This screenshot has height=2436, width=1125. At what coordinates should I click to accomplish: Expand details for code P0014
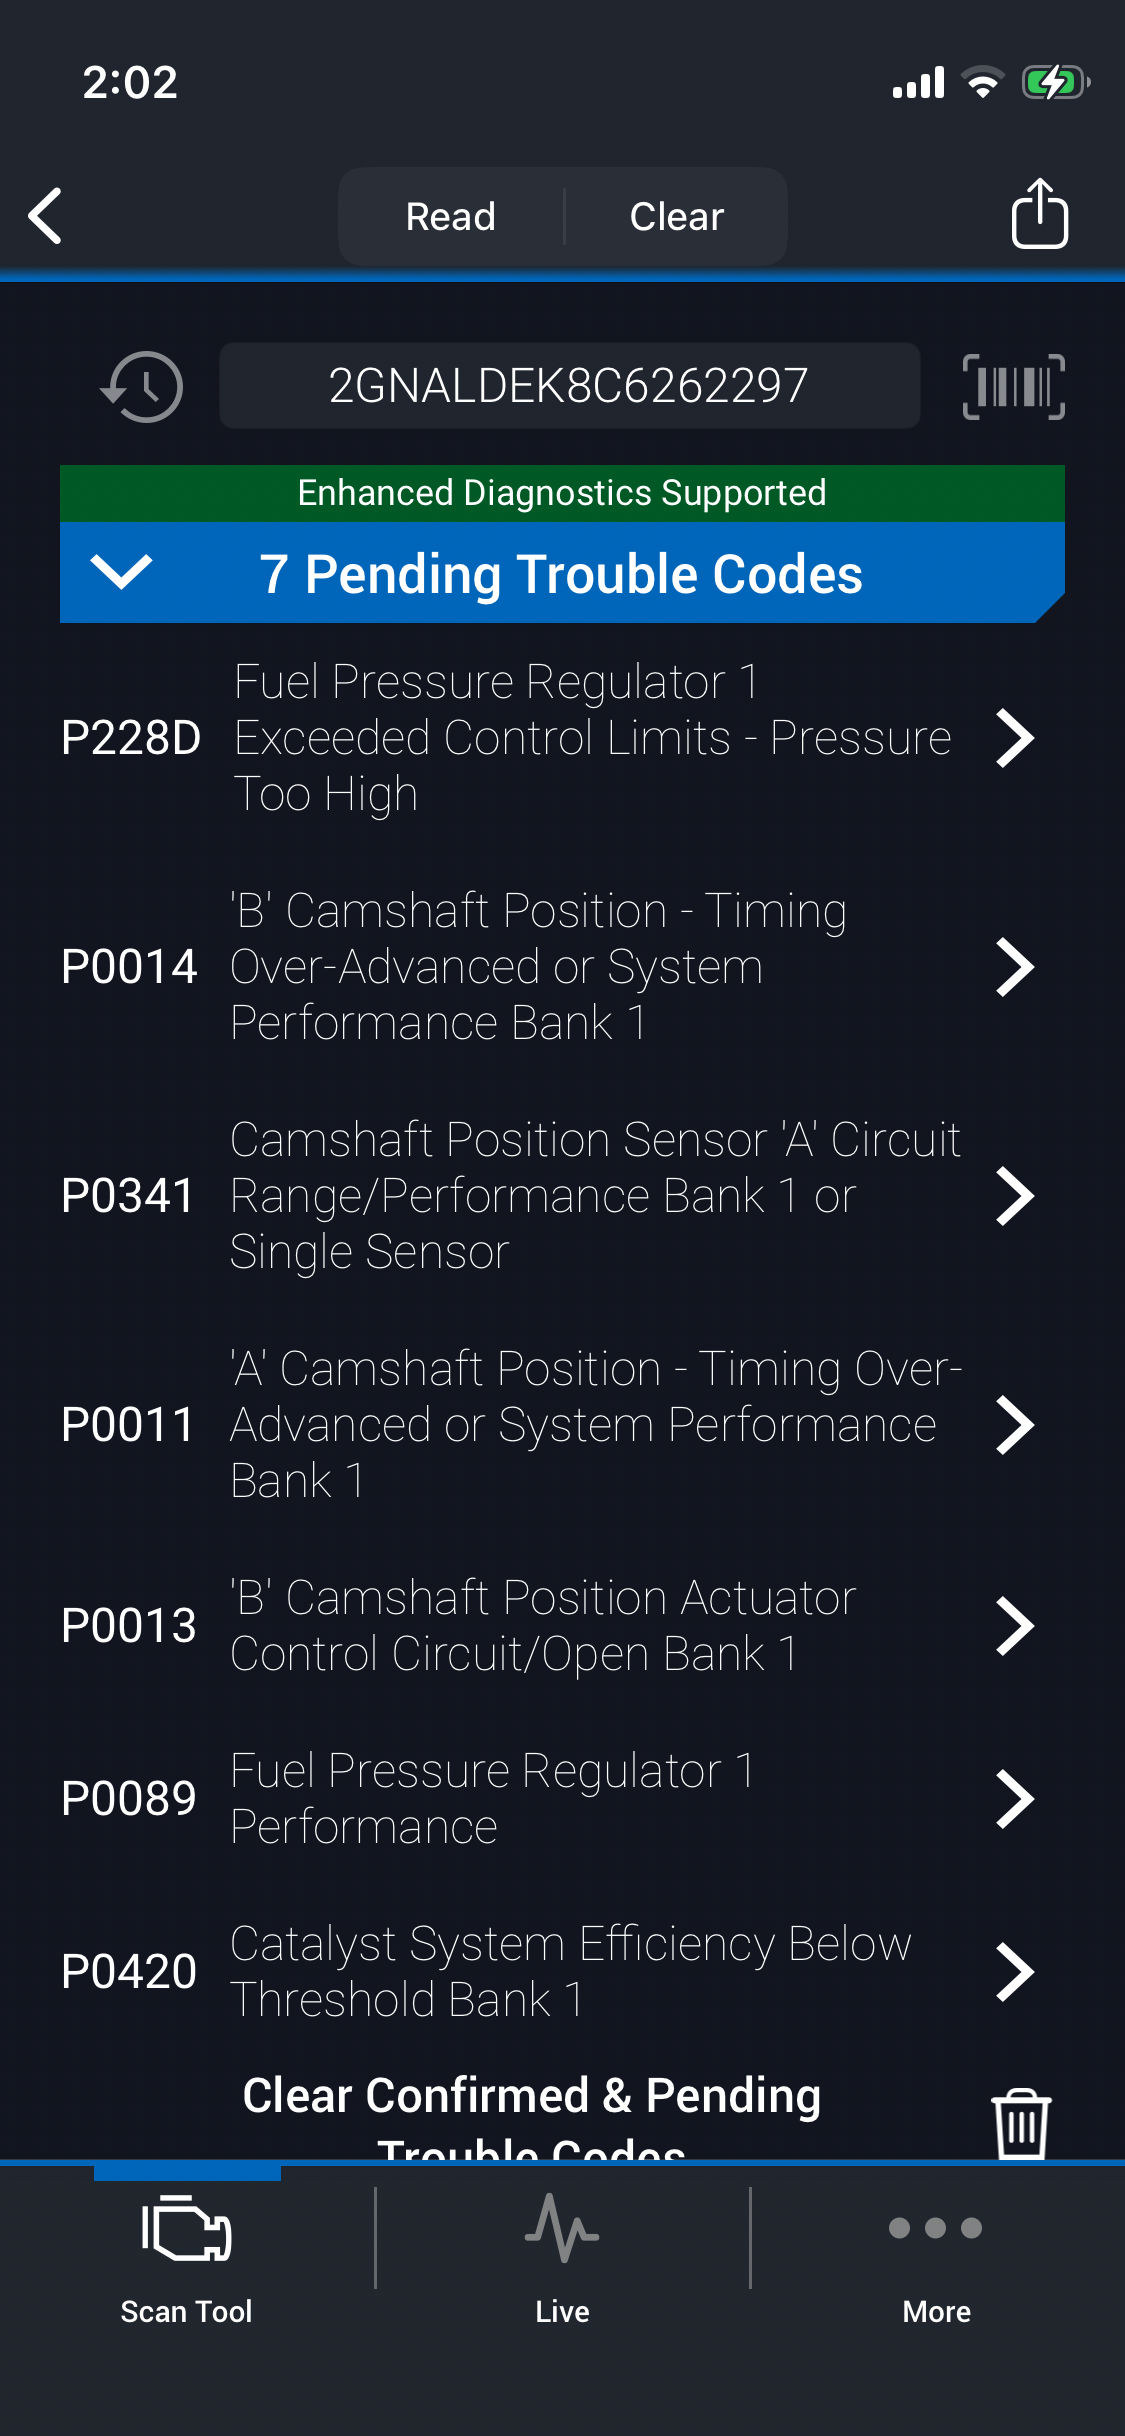point(1014,967)
